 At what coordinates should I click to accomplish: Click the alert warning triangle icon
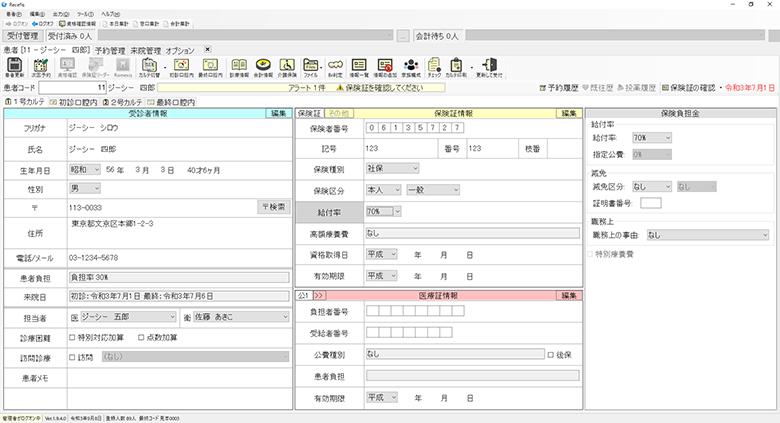(x=340, y=88)
